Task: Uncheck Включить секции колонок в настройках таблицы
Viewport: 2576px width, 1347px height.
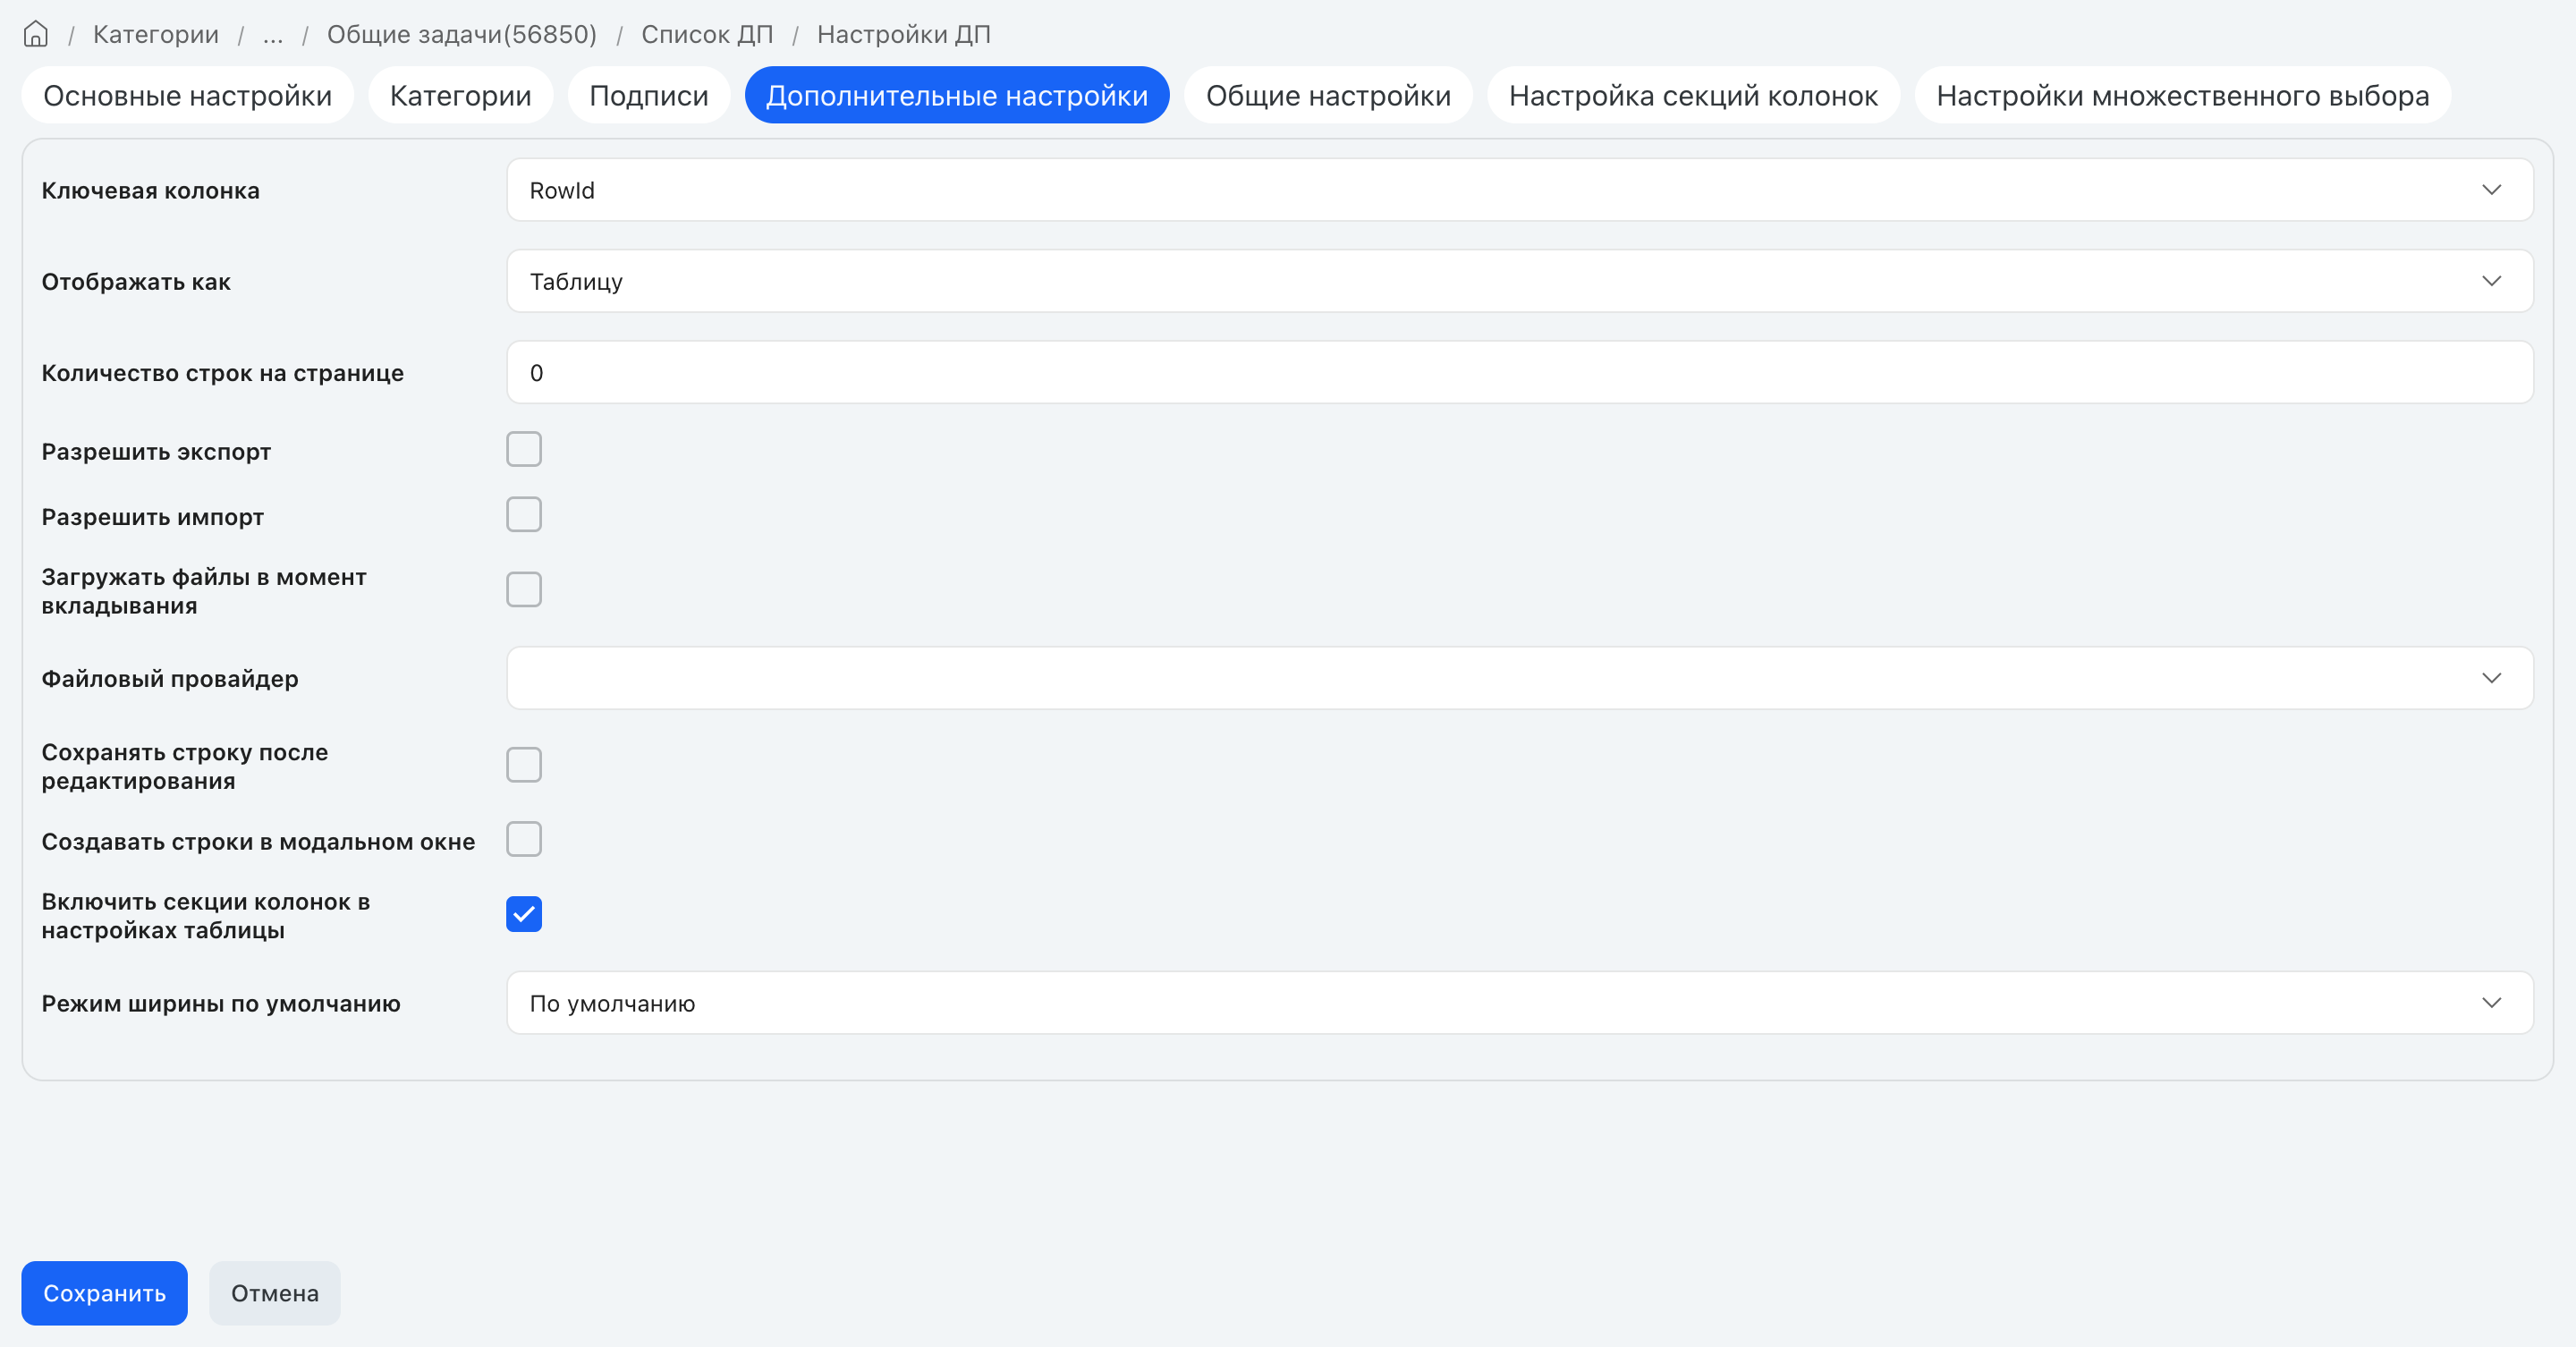Action: (524, 914)
